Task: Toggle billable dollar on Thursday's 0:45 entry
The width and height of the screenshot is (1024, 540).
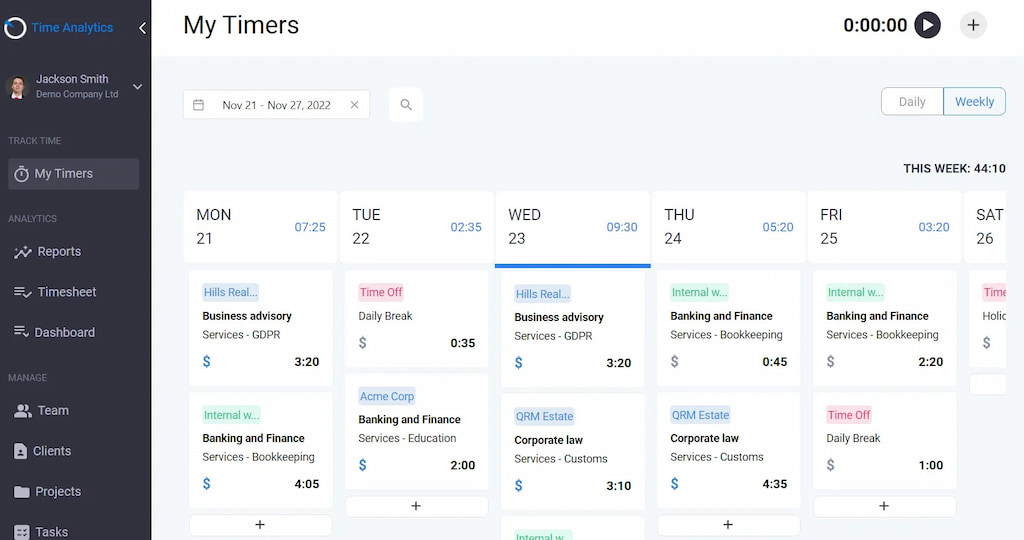Action: click(x=675, y=361)
